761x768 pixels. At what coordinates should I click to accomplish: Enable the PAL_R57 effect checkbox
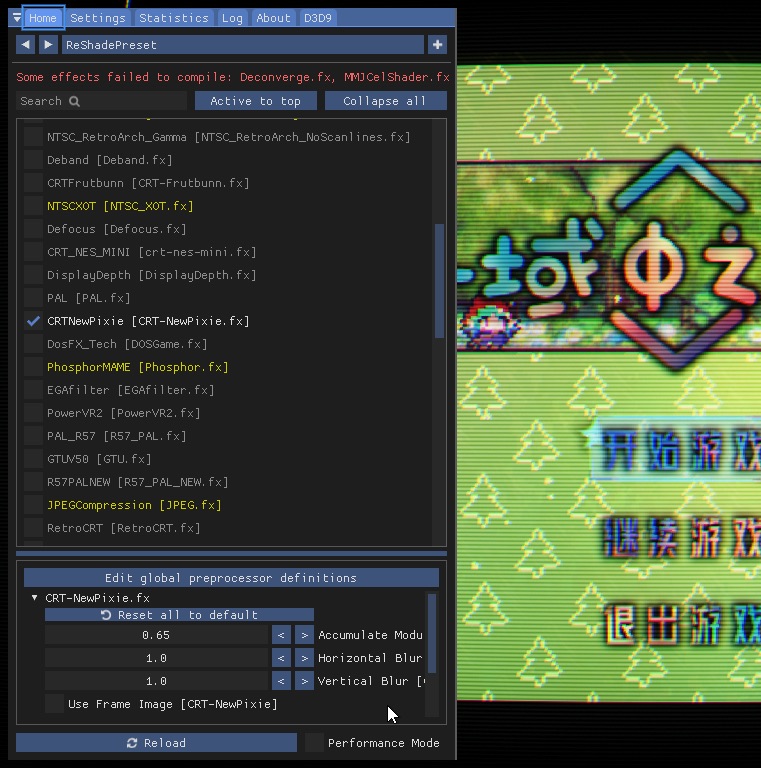33,436
